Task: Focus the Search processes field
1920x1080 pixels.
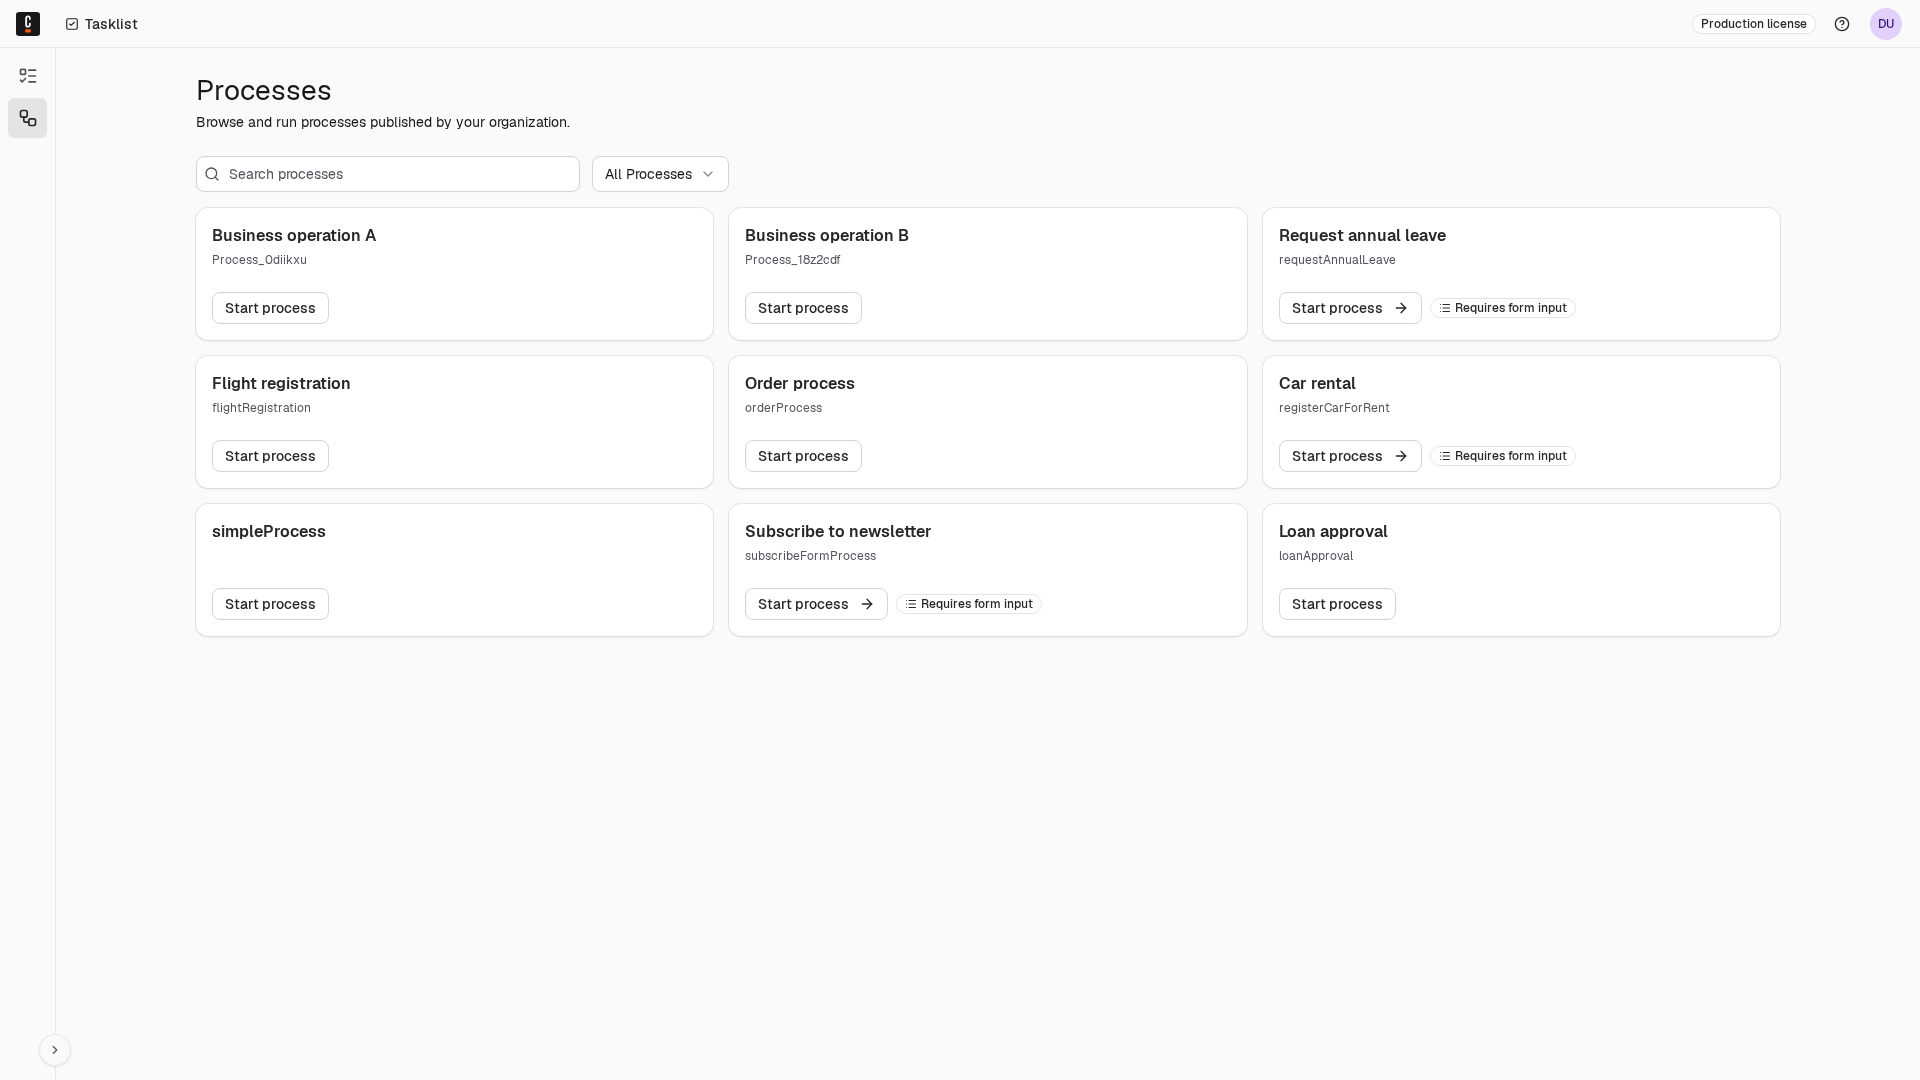Action: coord(388,174)
